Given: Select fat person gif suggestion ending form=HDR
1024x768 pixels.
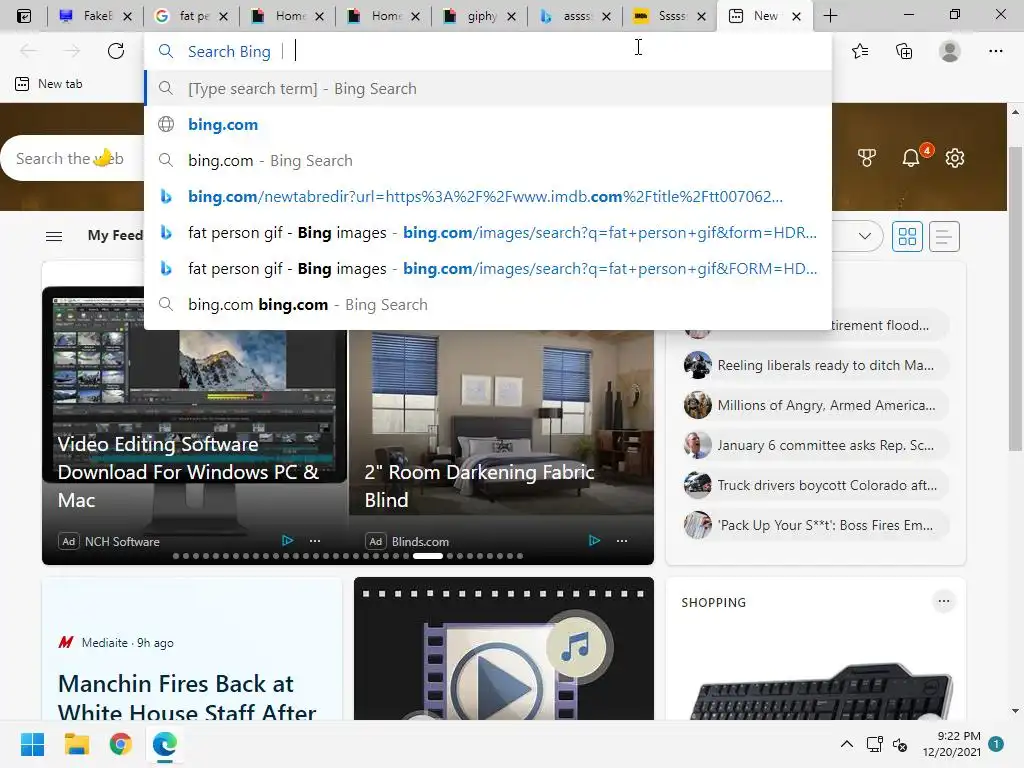Looking at the screenshot, I should pos(488,232).
